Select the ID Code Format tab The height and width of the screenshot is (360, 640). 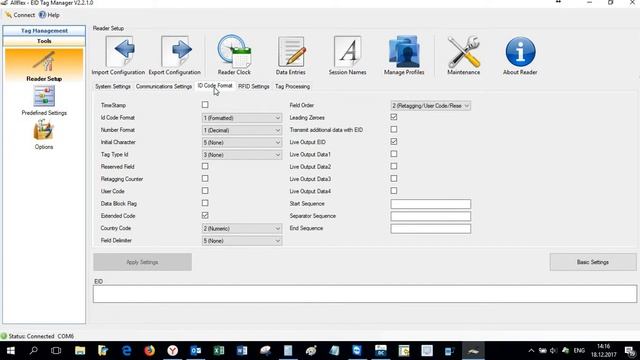pyautogui.click(x=215, y=86)
